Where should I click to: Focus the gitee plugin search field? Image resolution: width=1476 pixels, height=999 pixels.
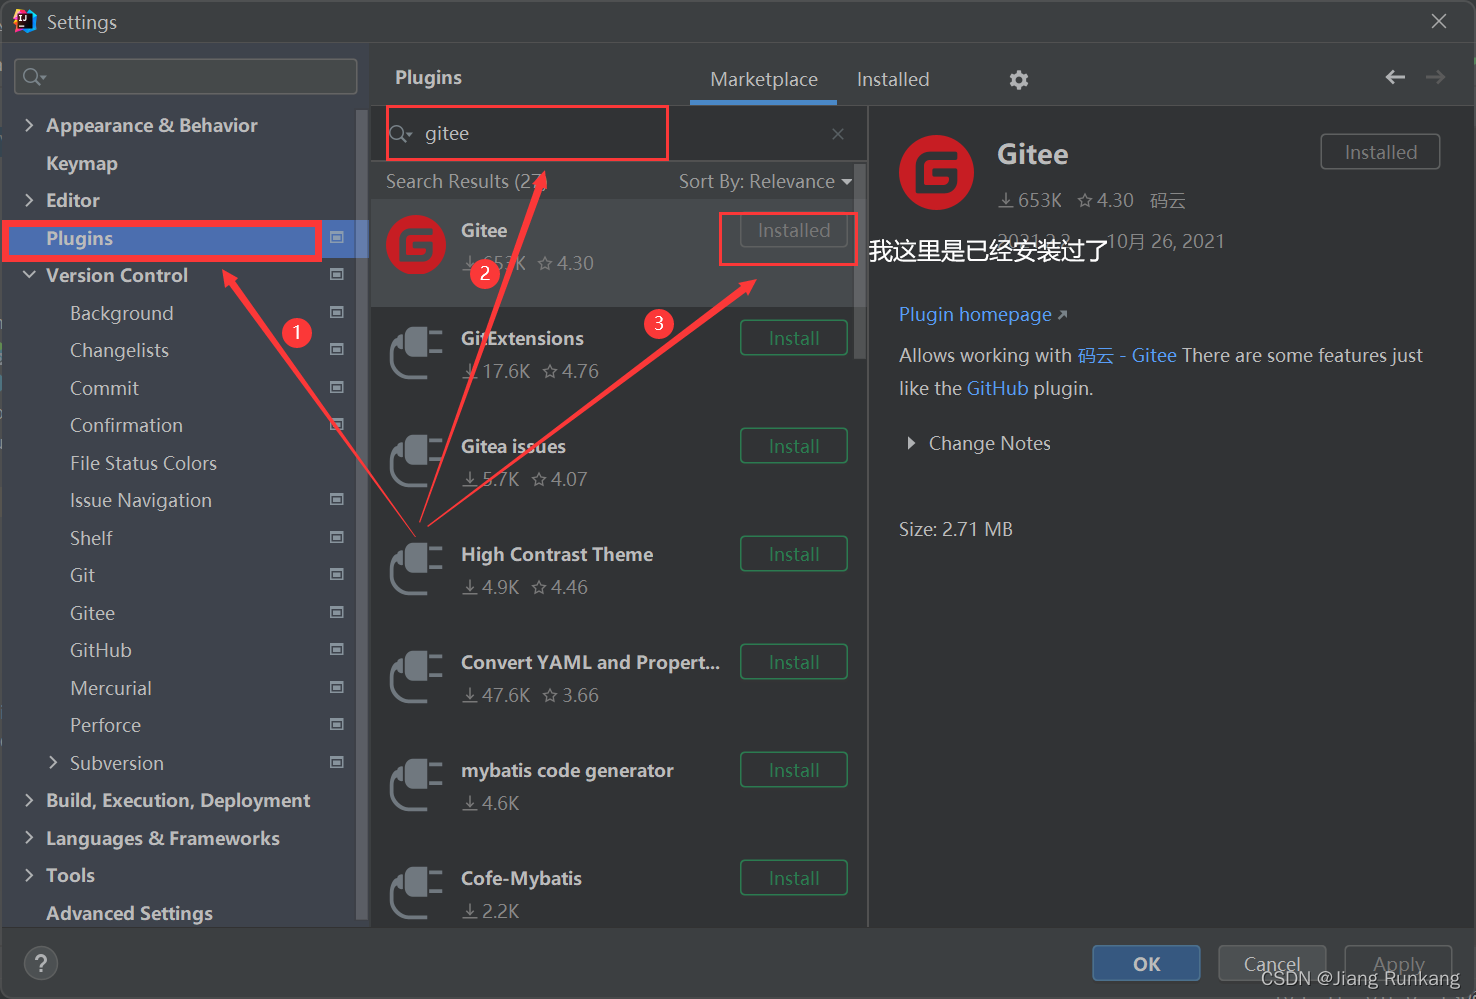point(617,134)
